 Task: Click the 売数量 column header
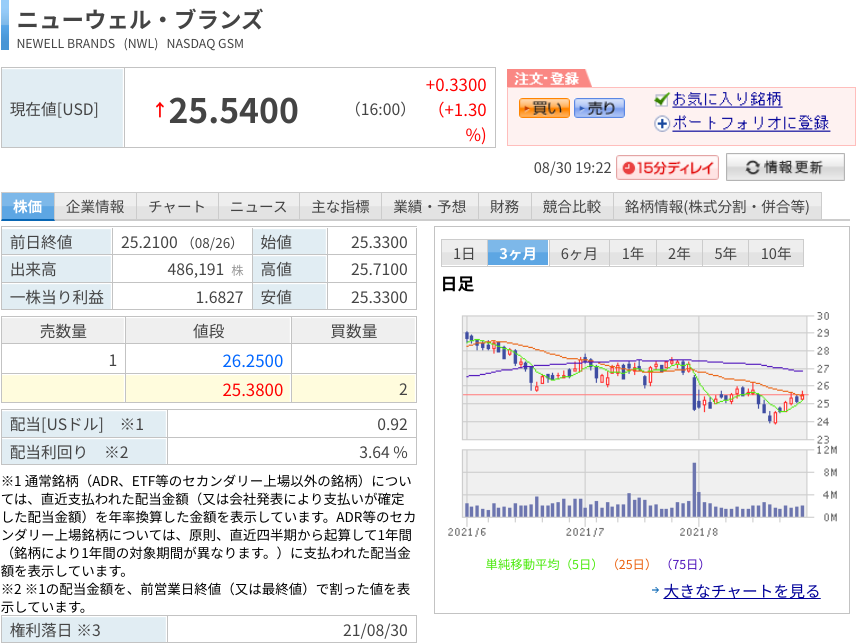[x=63, y=331]
